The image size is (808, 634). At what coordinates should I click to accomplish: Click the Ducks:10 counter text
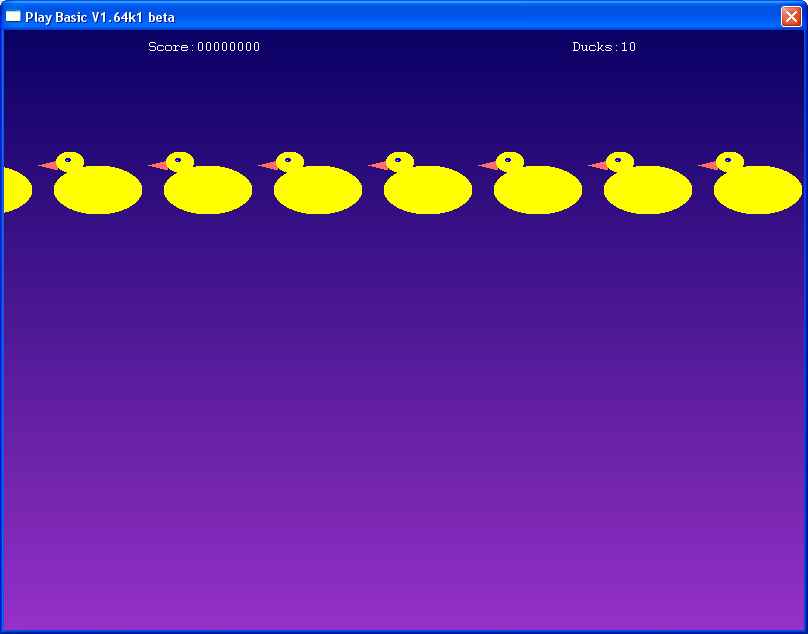(604, 47)
